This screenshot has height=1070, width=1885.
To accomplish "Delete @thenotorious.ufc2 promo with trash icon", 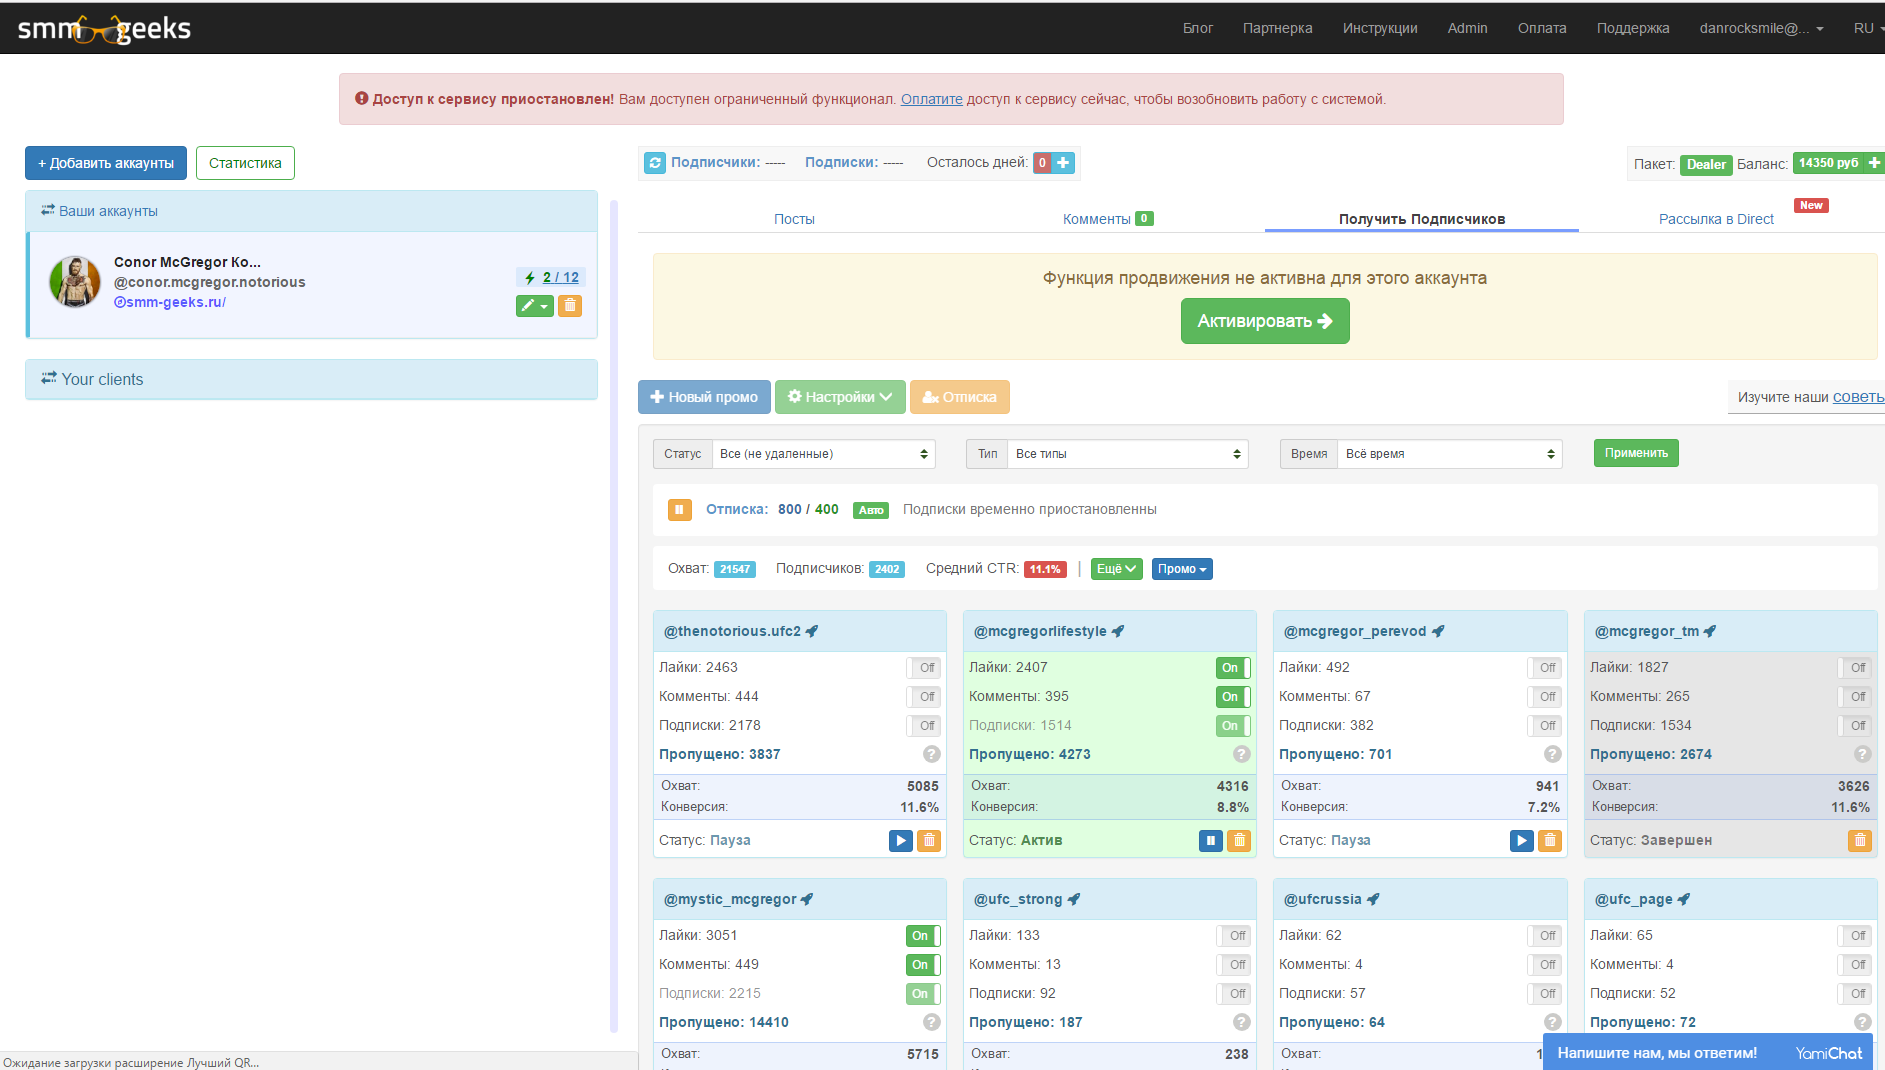I will click(x=929, y=841).
